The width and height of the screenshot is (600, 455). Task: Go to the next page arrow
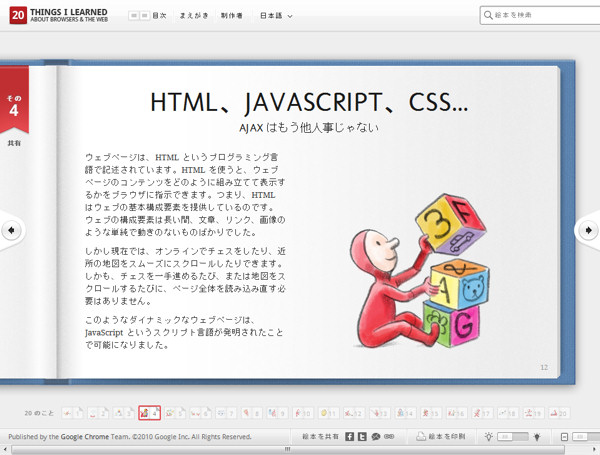pos(589,230)
